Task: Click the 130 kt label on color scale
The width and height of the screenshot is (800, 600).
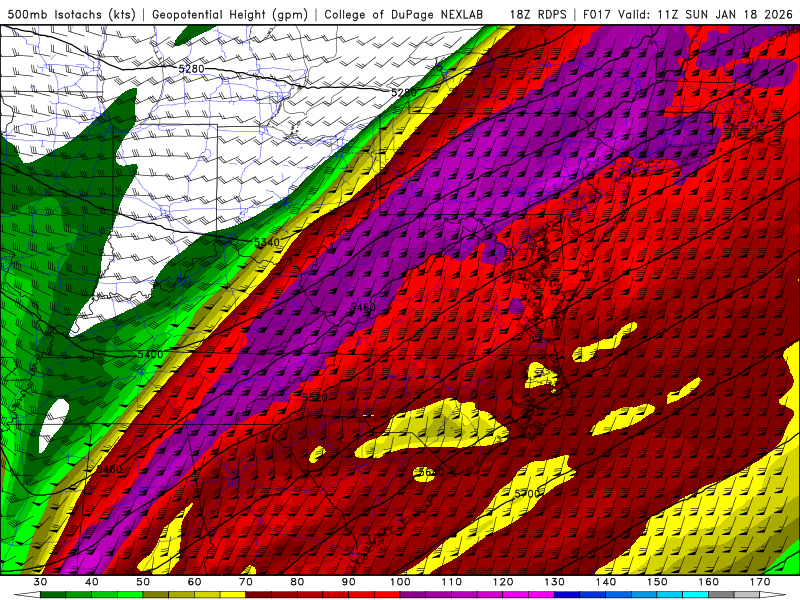Action: [555, 582]
